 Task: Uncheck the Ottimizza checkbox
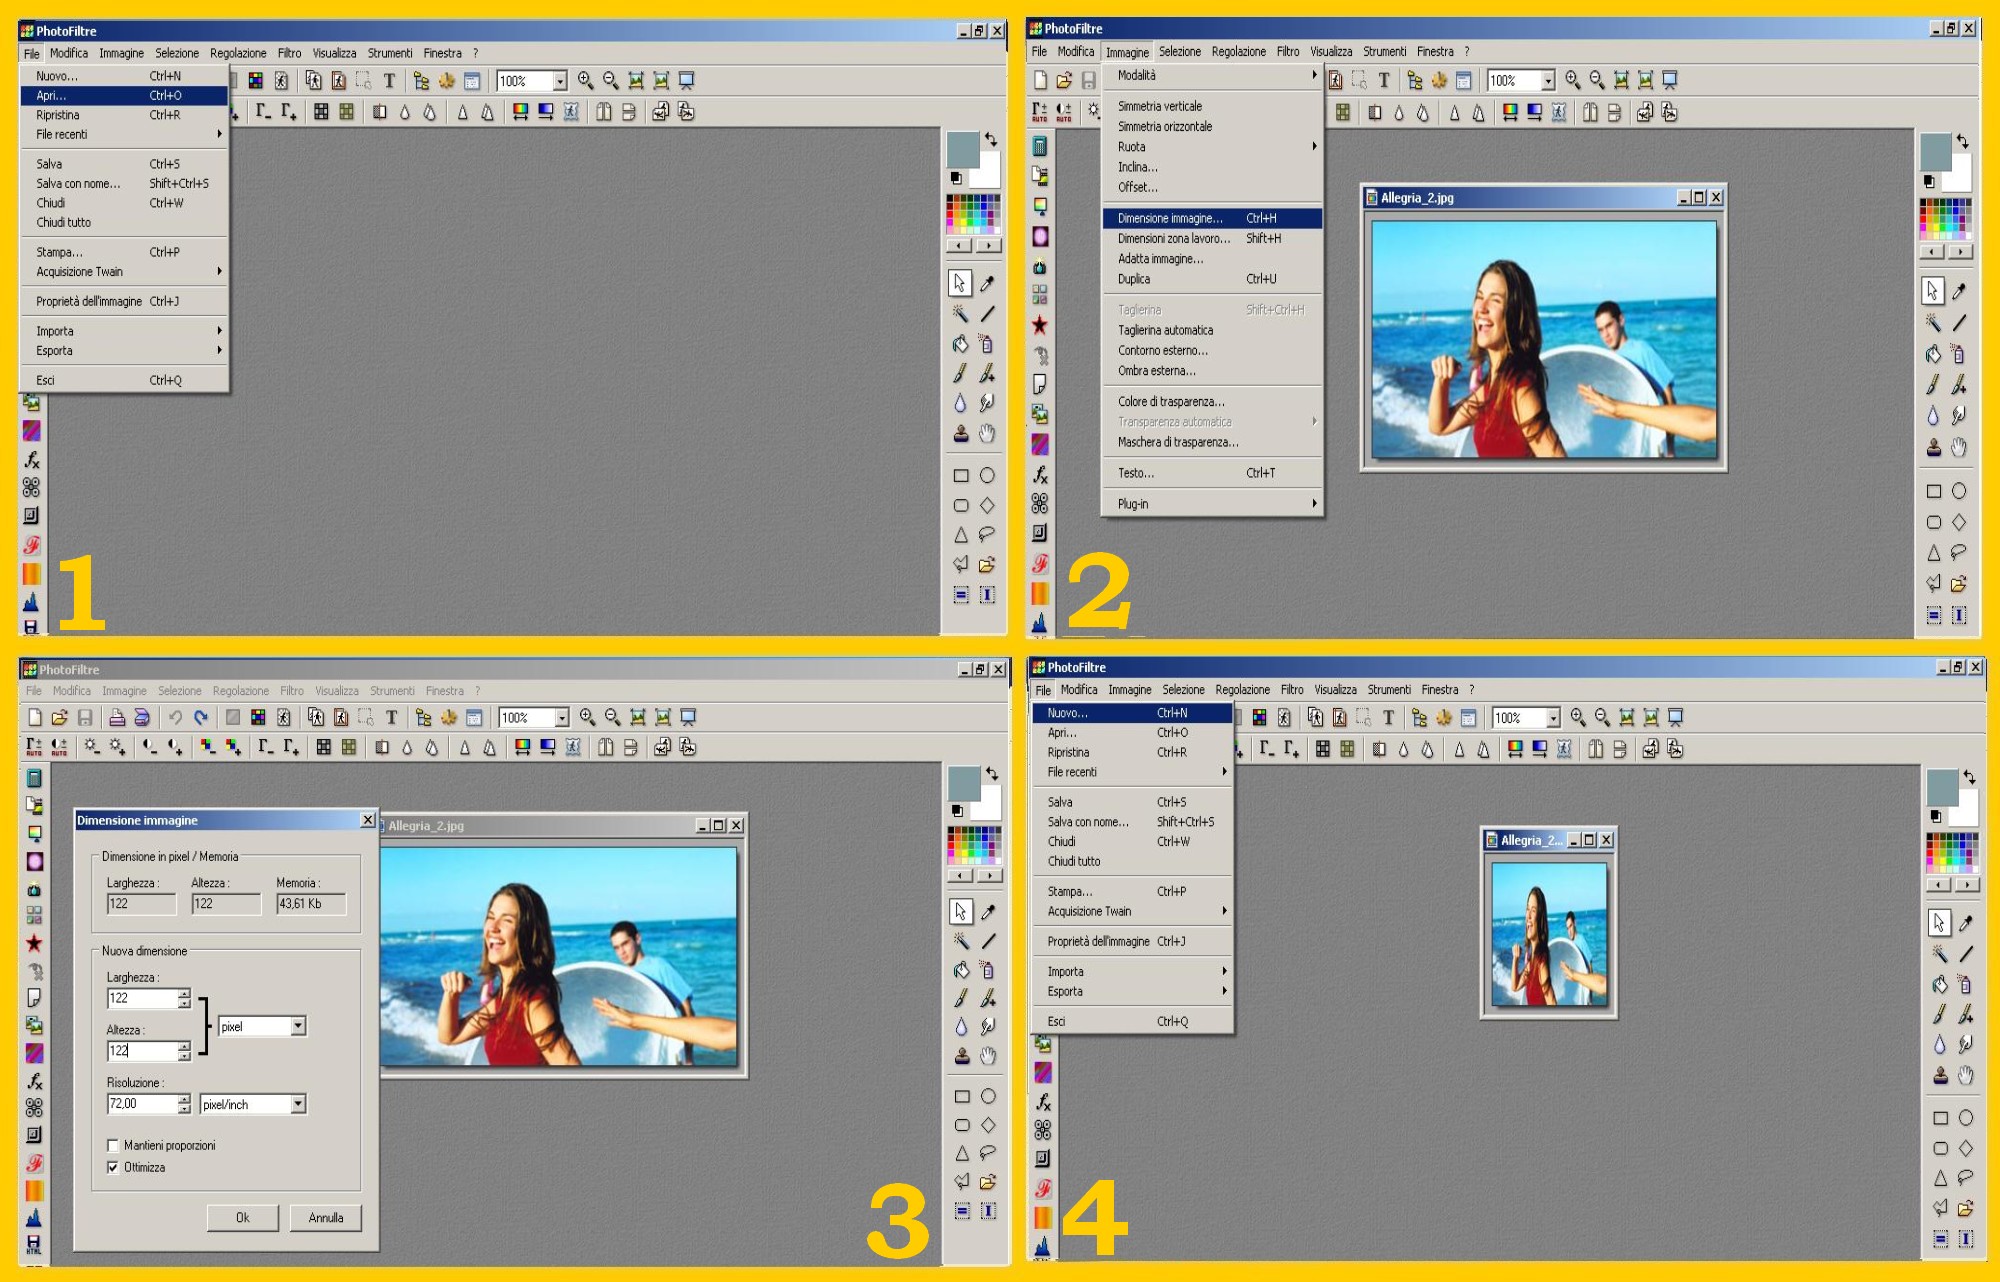click(113, 1167)
